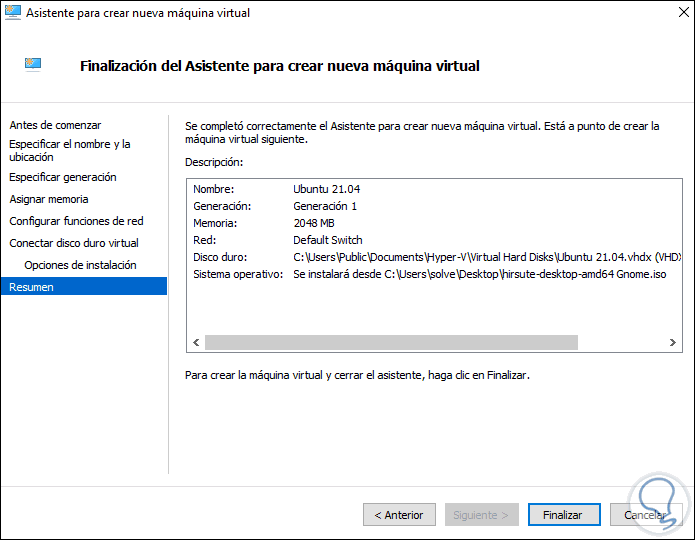Jump to the Asignar memoria step

(49, 199)
